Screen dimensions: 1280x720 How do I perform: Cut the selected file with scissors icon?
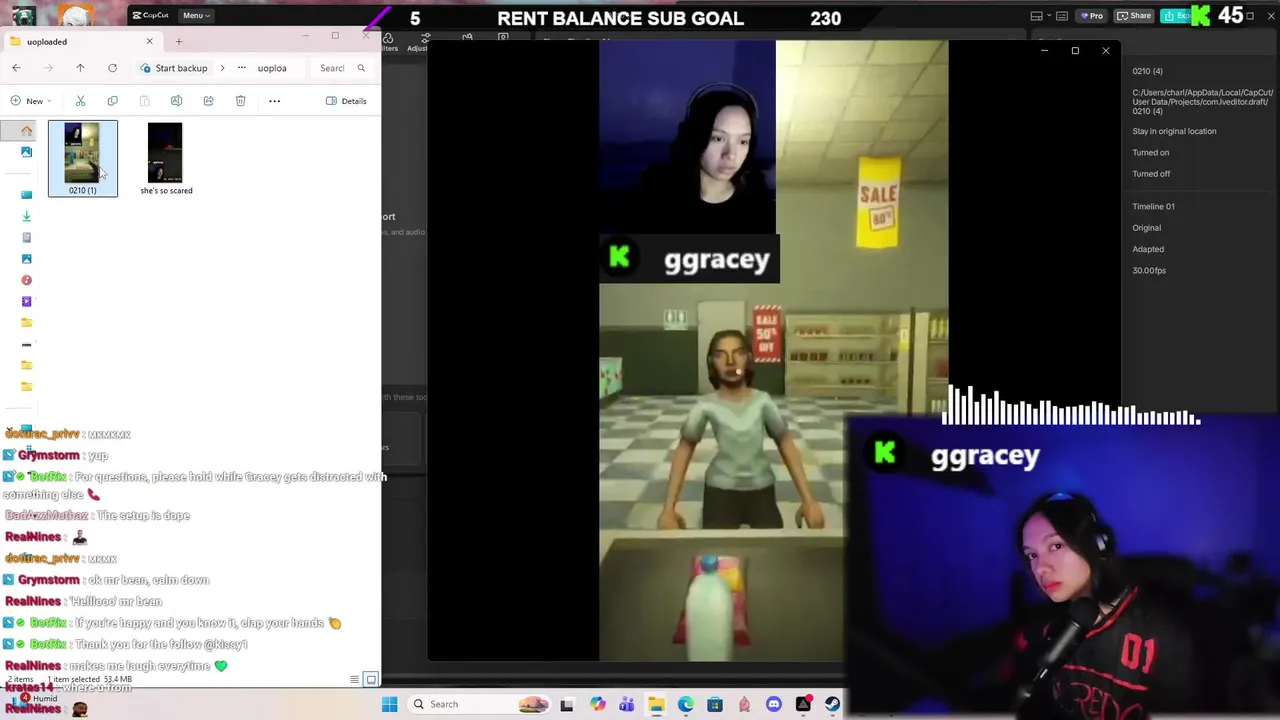80,101
